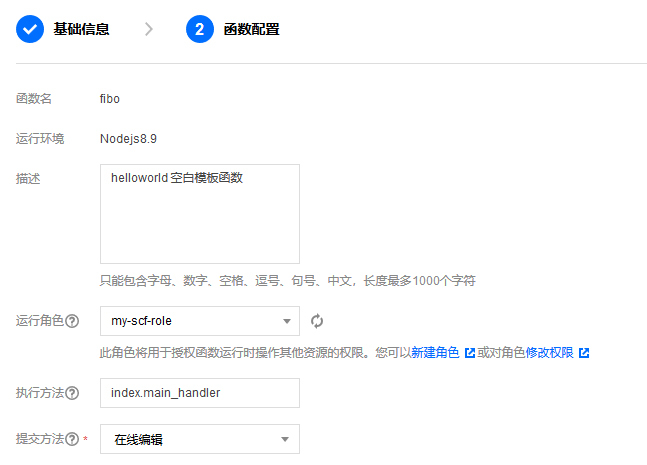Click the index.main_handler input field
647x465 pixels.
200,393
